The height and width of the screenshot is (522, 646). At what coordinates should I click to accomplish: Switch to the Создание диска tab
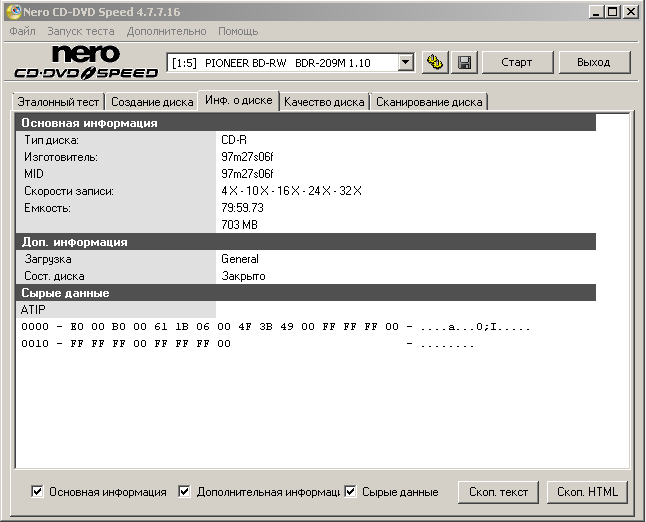[x=152, y=102]
